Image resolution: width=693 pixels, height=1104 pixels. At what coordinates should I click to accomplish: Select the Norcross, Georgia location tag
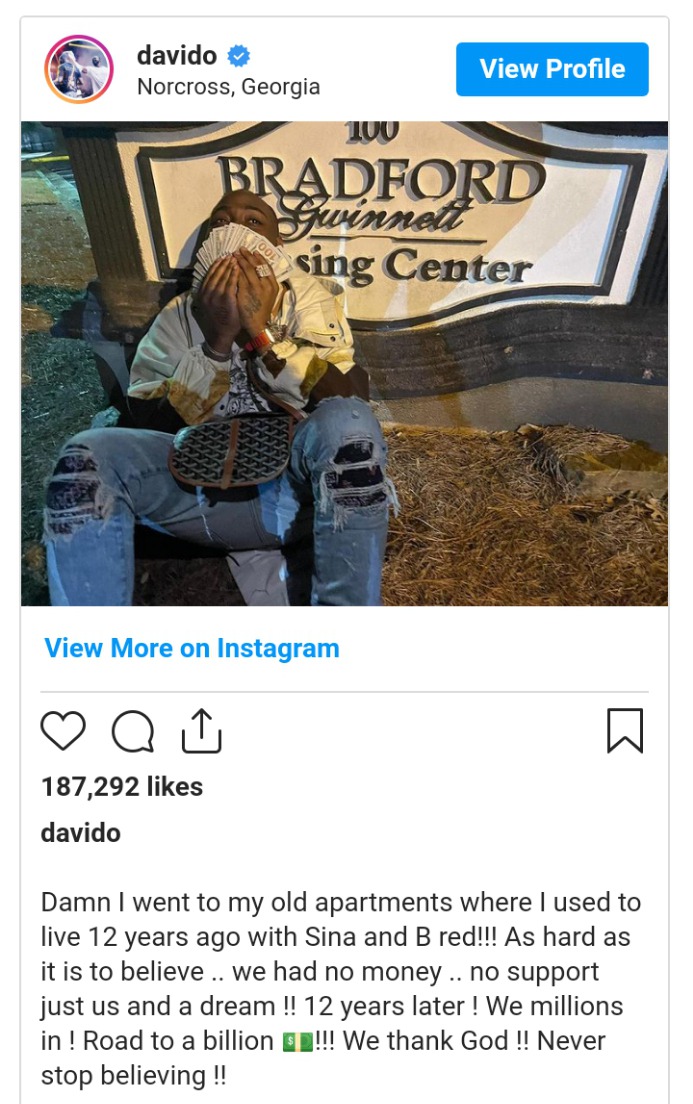(x=228, y=87)
